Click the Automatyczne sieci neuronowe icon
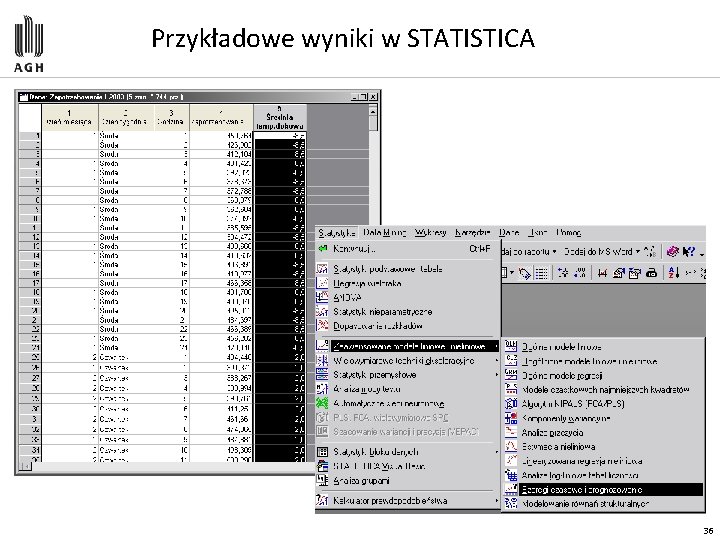720x540 pixels. click(323, 404)
